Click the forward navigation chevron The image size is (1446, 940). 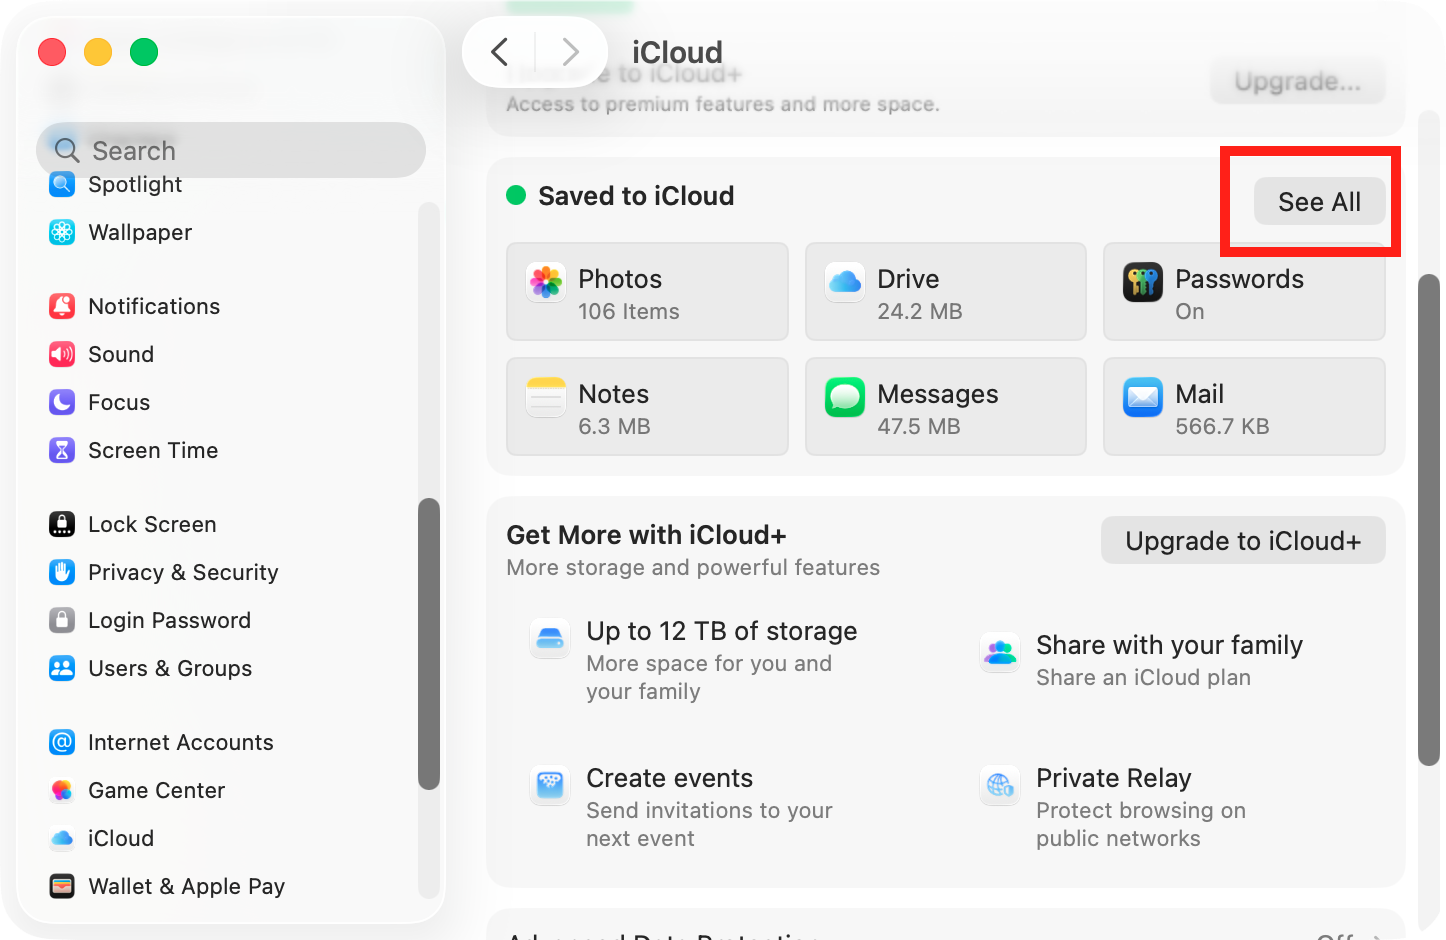click(x=569, y=51)
